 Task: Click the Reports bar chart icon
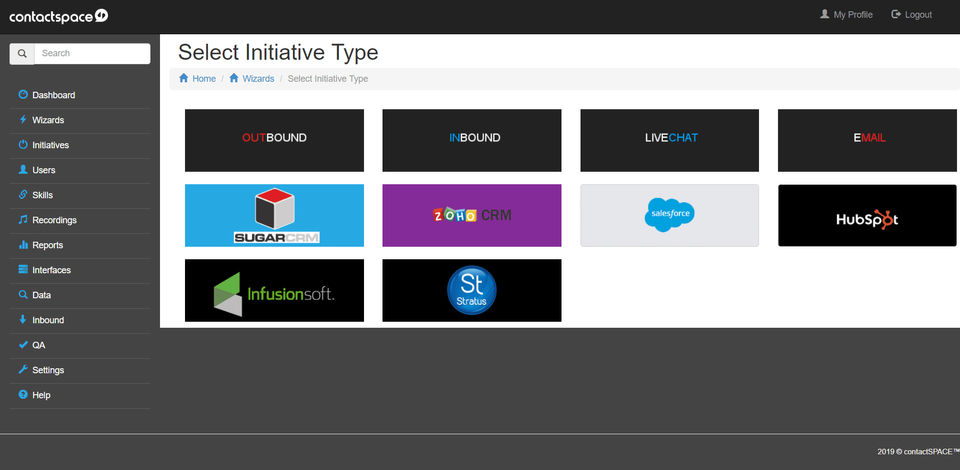(23, 245)
